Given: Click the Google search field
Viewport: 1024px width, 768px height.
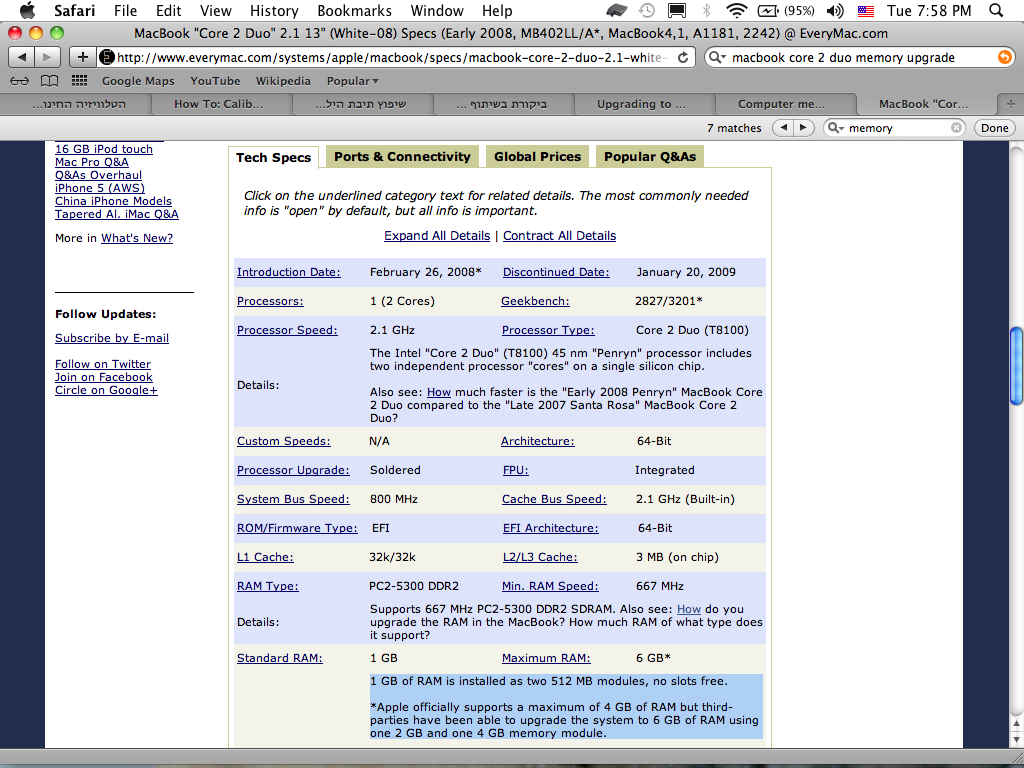Looking at the screenshot, I should [x=859, y=57].
